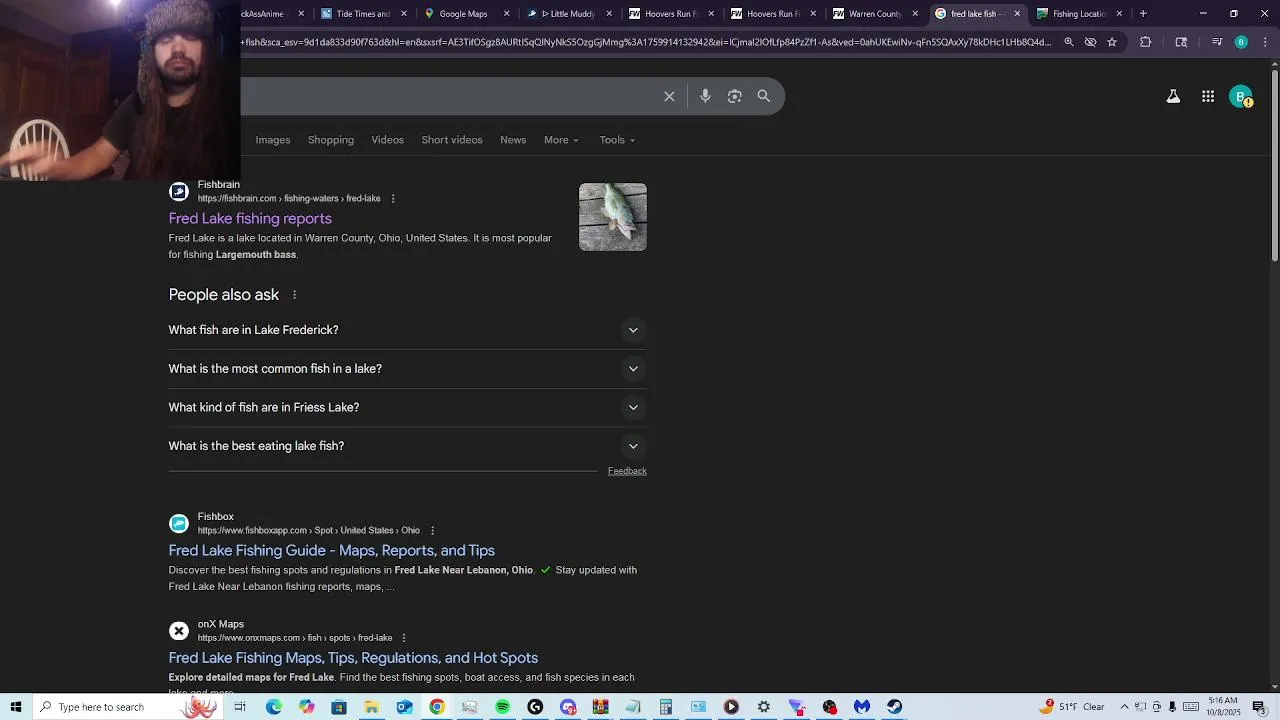Viewport: 1280px width, 720px height.
Task: Open Spotify from the taskbar
Action: pyautogui.click(x=502, y=707)
